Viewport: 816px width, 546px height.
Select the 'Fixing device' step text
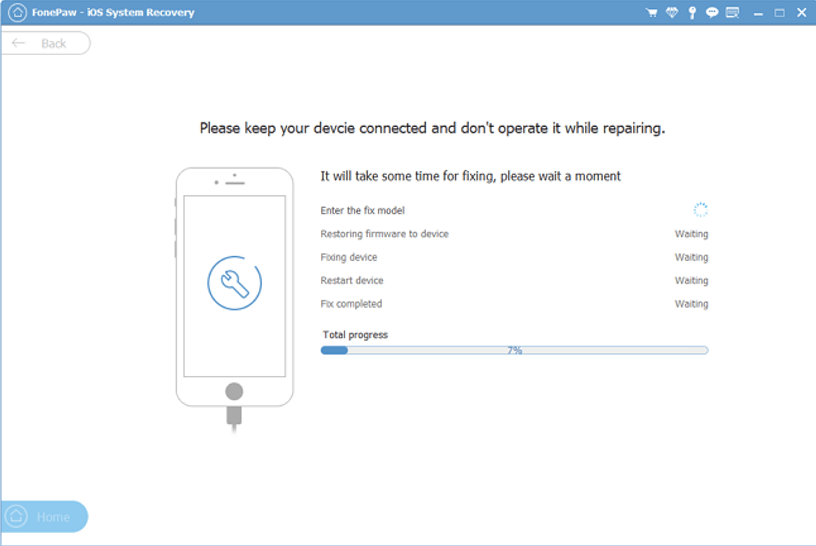349,257
